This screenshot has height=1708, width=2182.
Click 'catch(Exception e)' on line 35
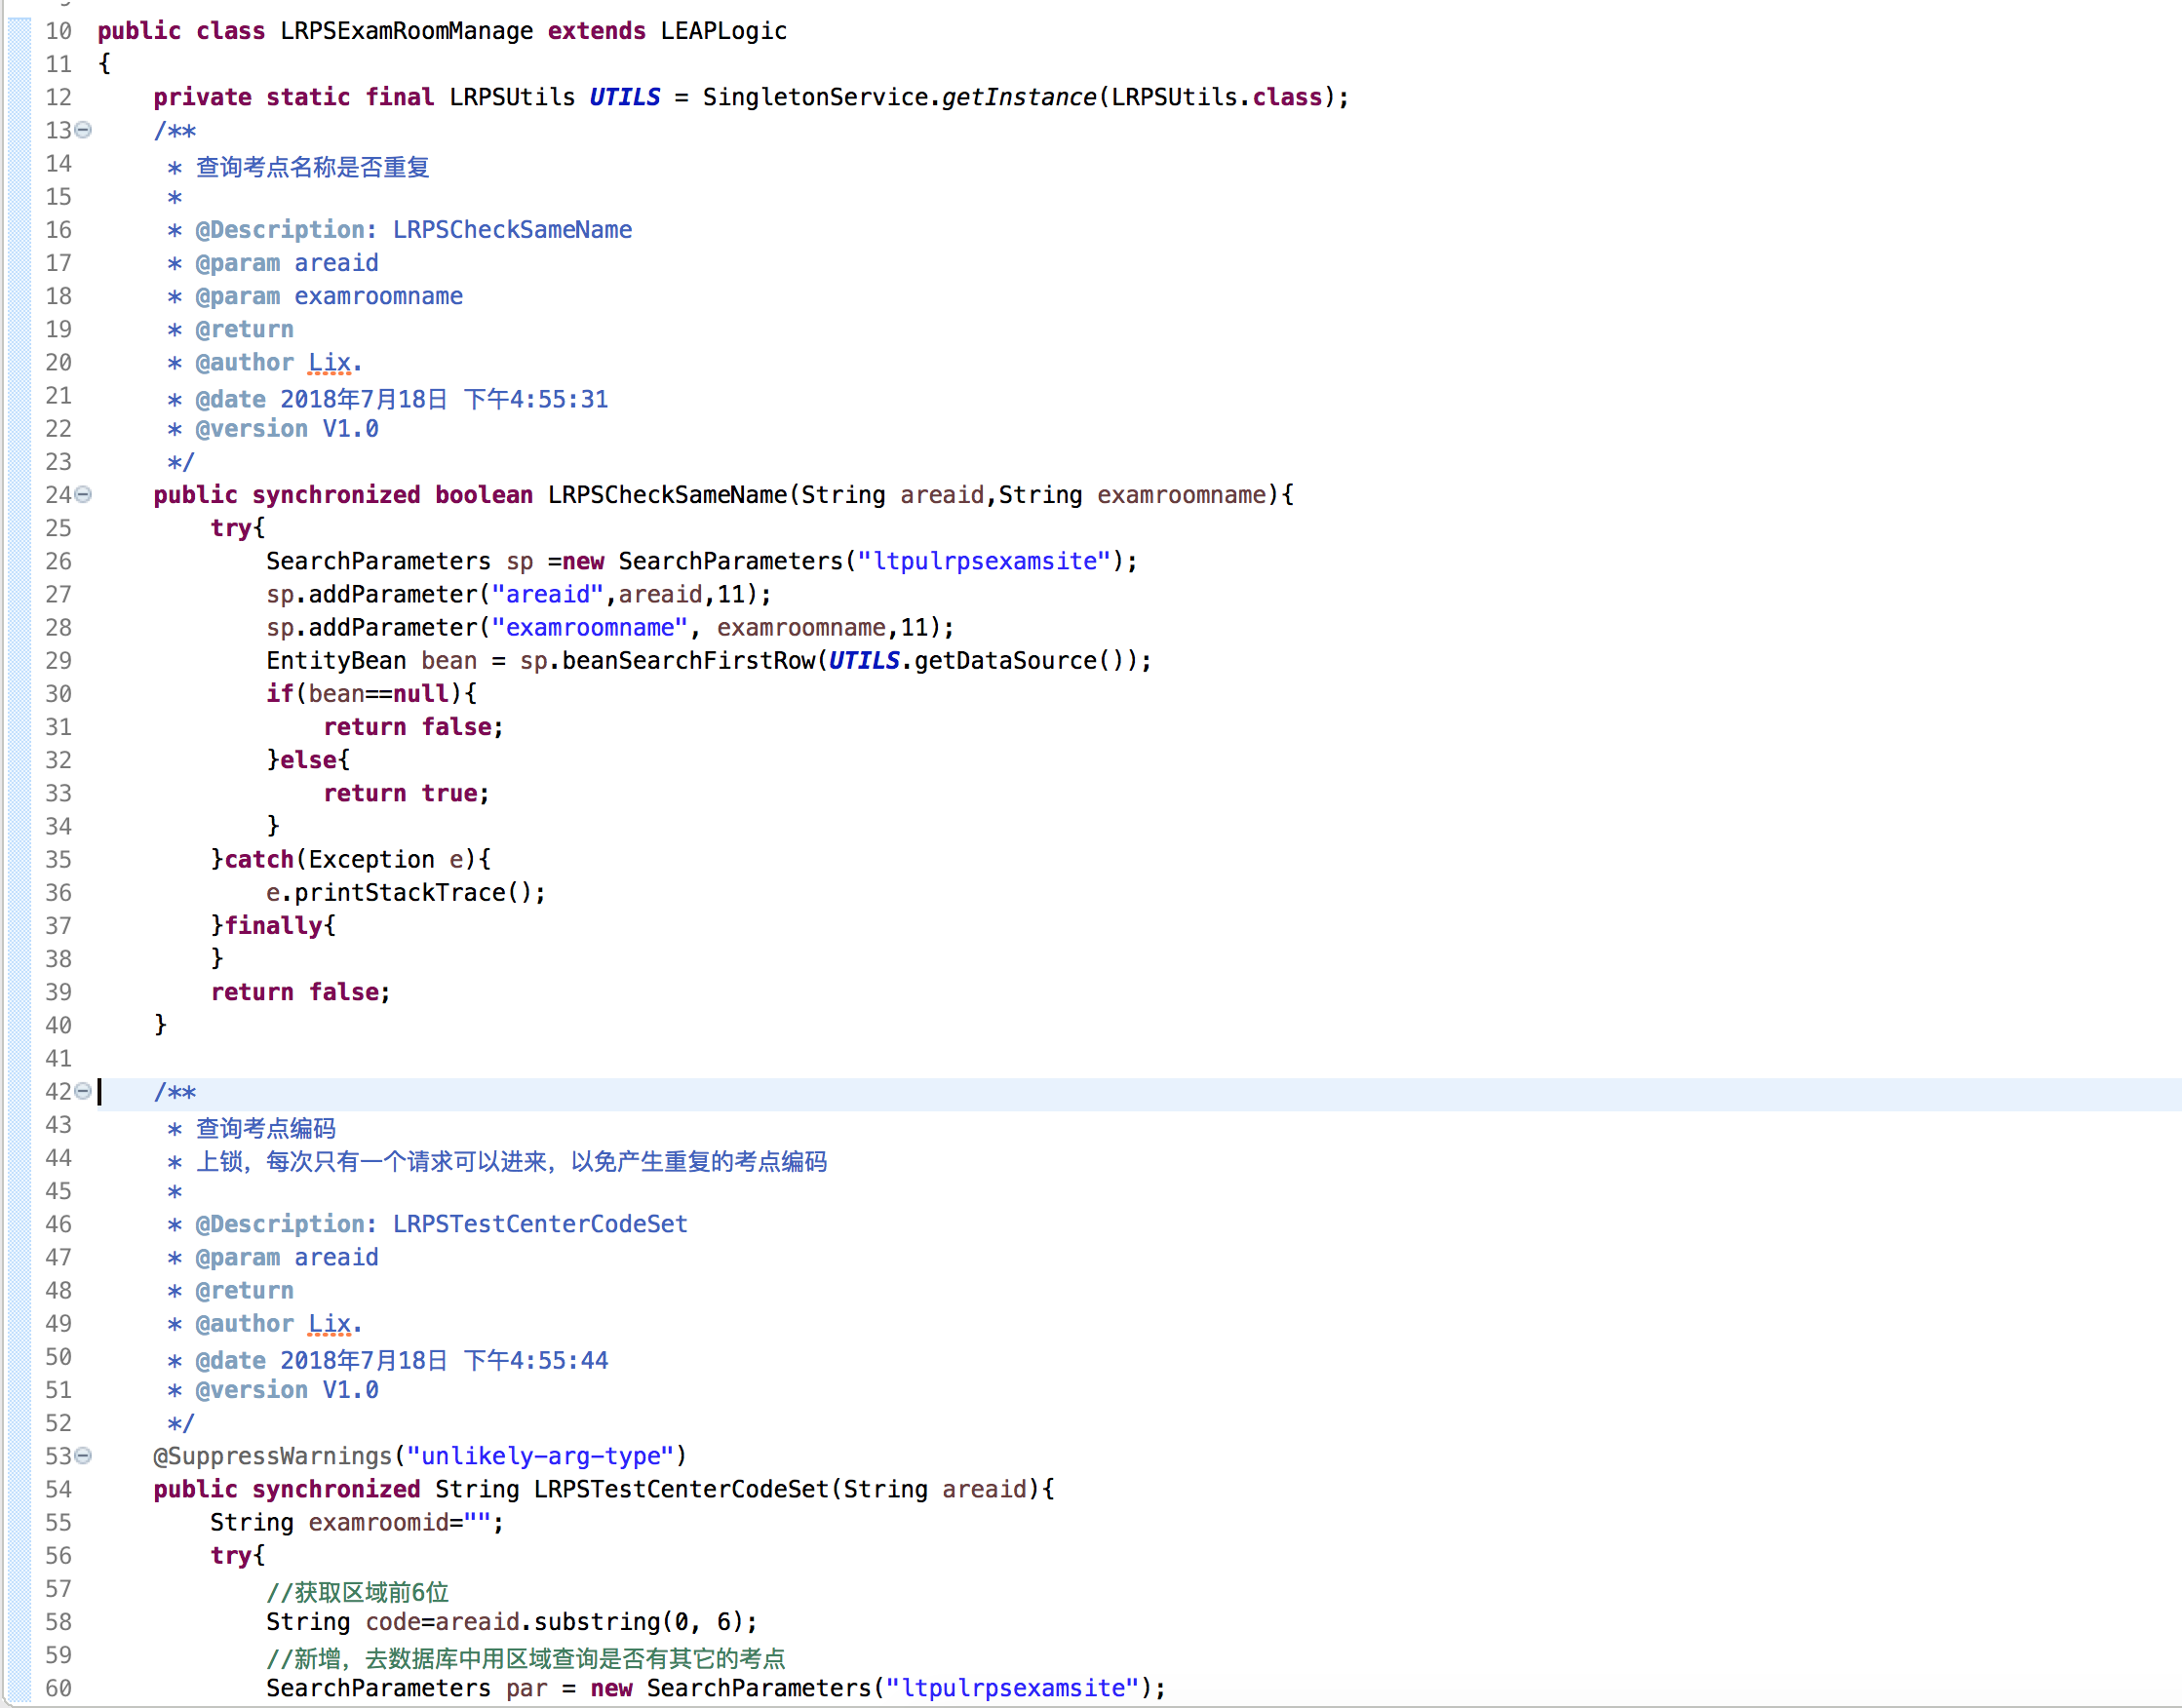pyautogui.click(x=351, y=859)
